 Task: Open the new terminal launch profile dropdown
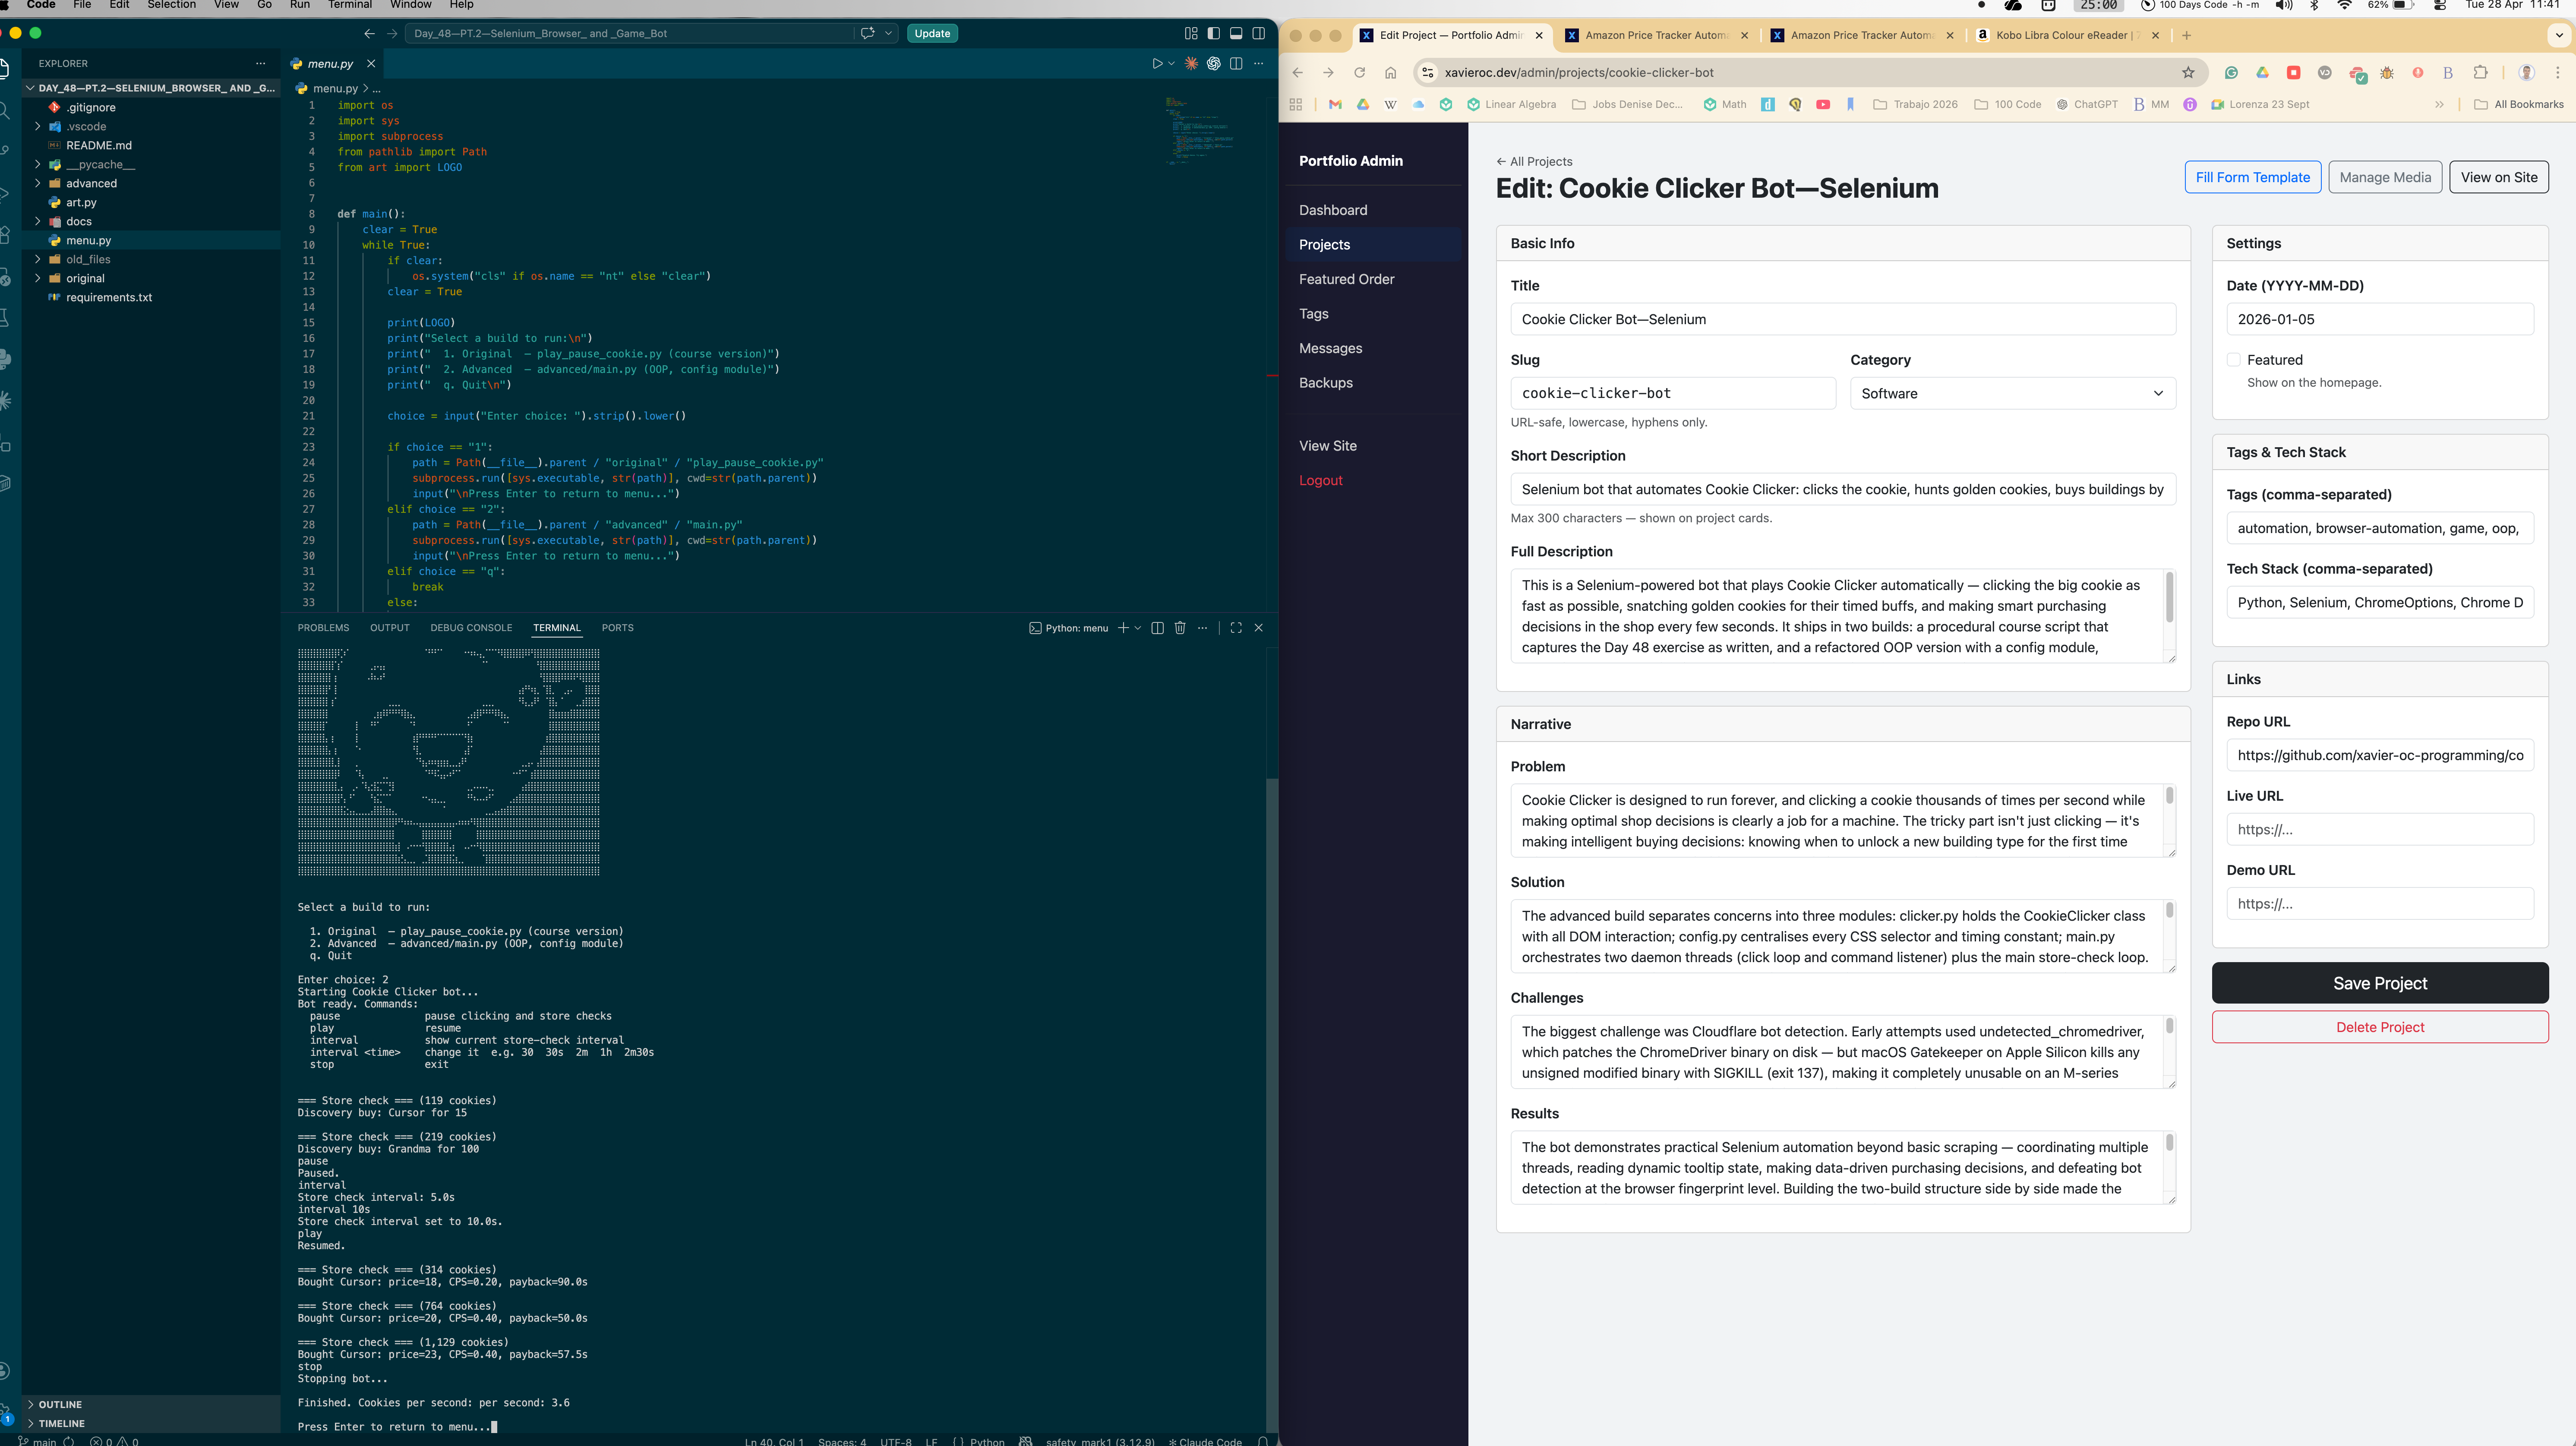1138,628
